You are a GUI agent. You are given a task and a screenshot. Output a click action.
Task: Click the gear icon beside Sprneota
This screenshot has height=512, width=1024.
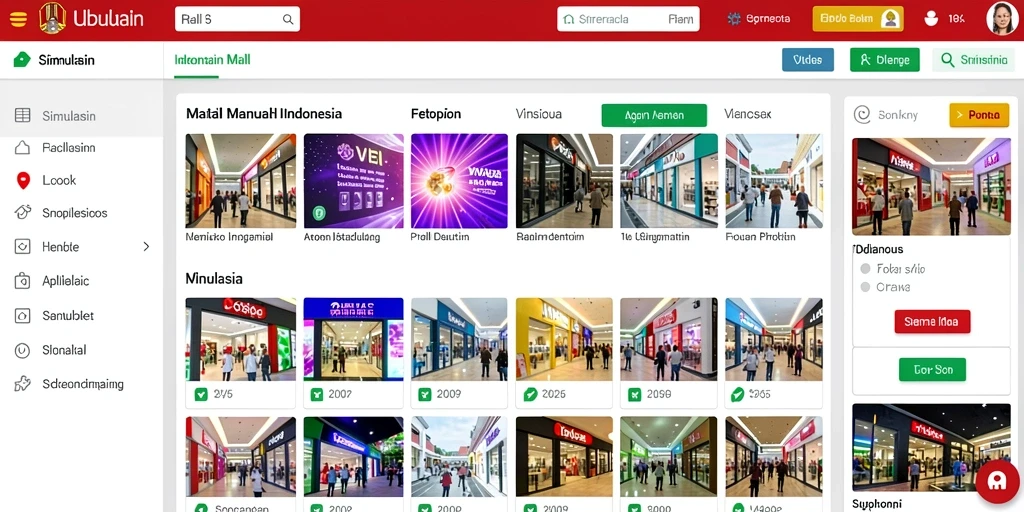[734, 20]
